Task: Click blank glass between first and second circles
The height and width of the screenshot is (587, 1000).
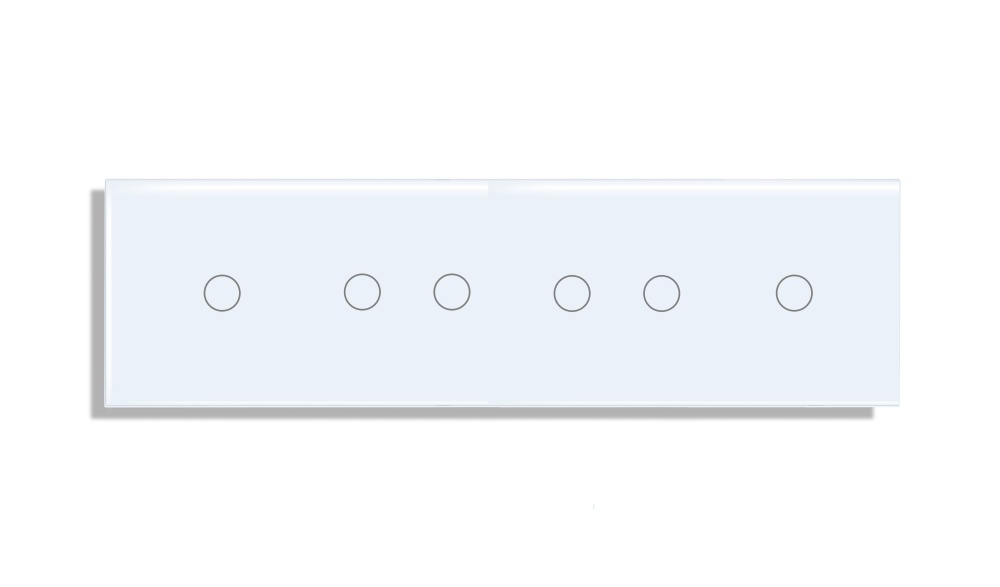Action: pyautogui.click(x=292, y=293)
